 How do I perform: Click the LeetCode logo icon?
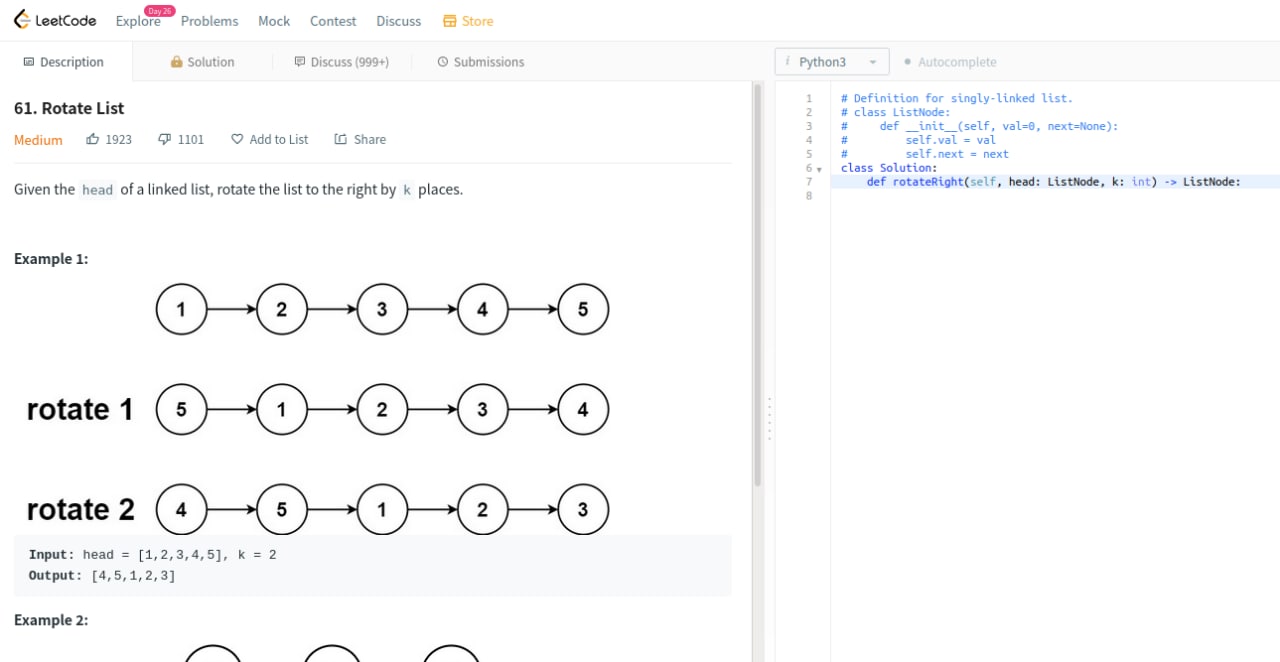coord(22,20)
